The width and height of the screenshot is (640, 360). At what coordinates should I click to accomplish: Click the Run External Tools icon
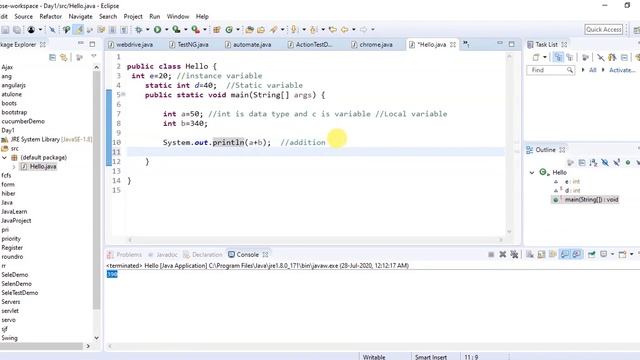click(196, 29)
